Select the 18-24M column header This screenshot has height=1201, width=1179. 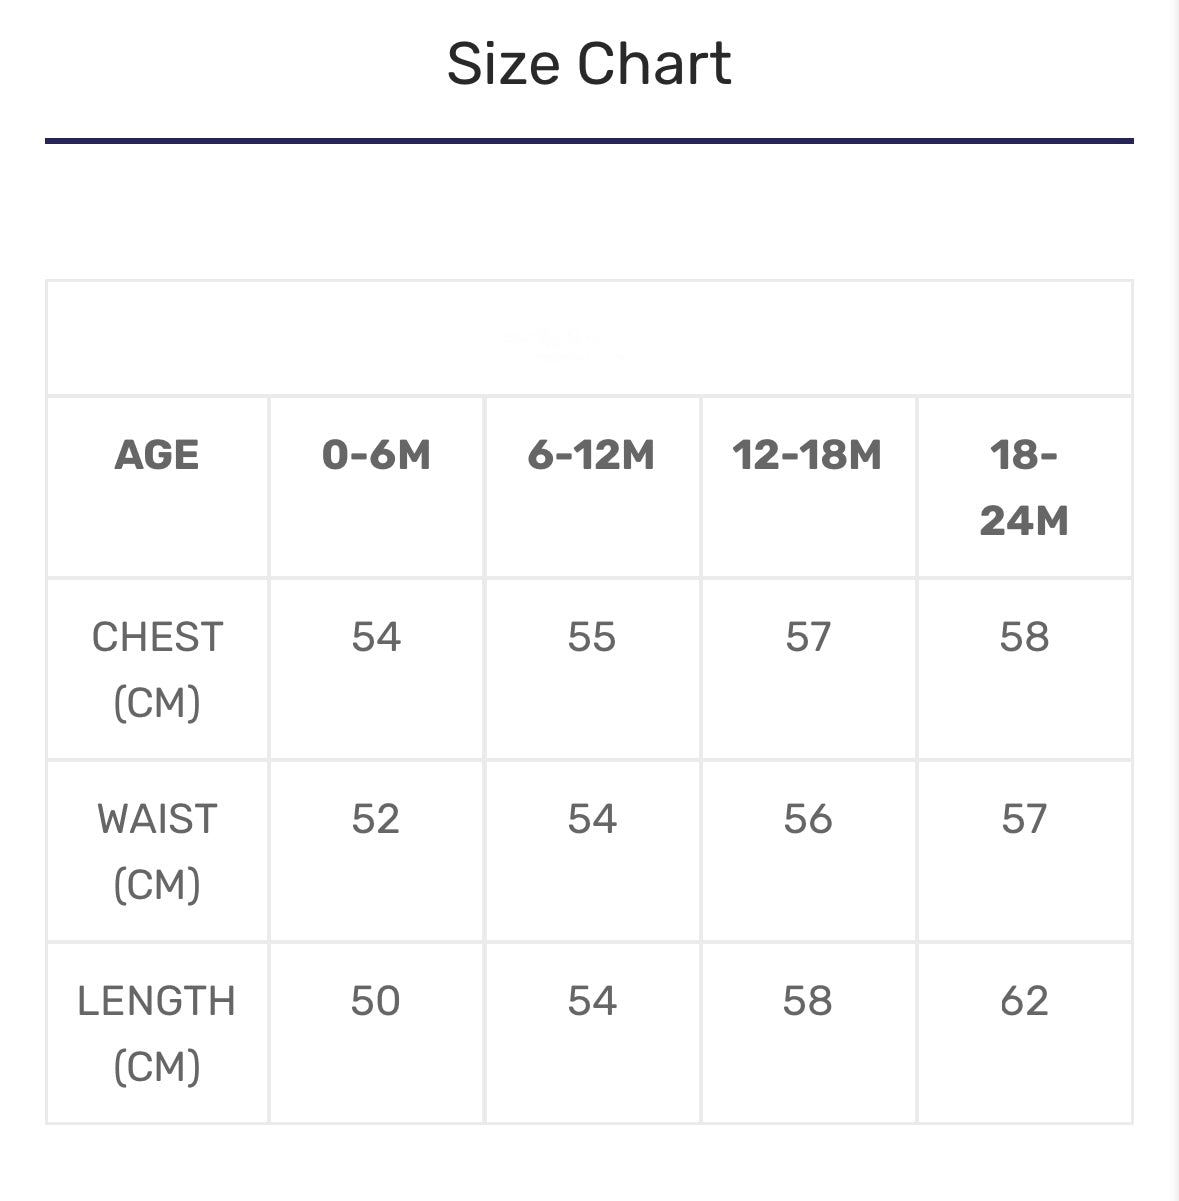point(1024,487)
